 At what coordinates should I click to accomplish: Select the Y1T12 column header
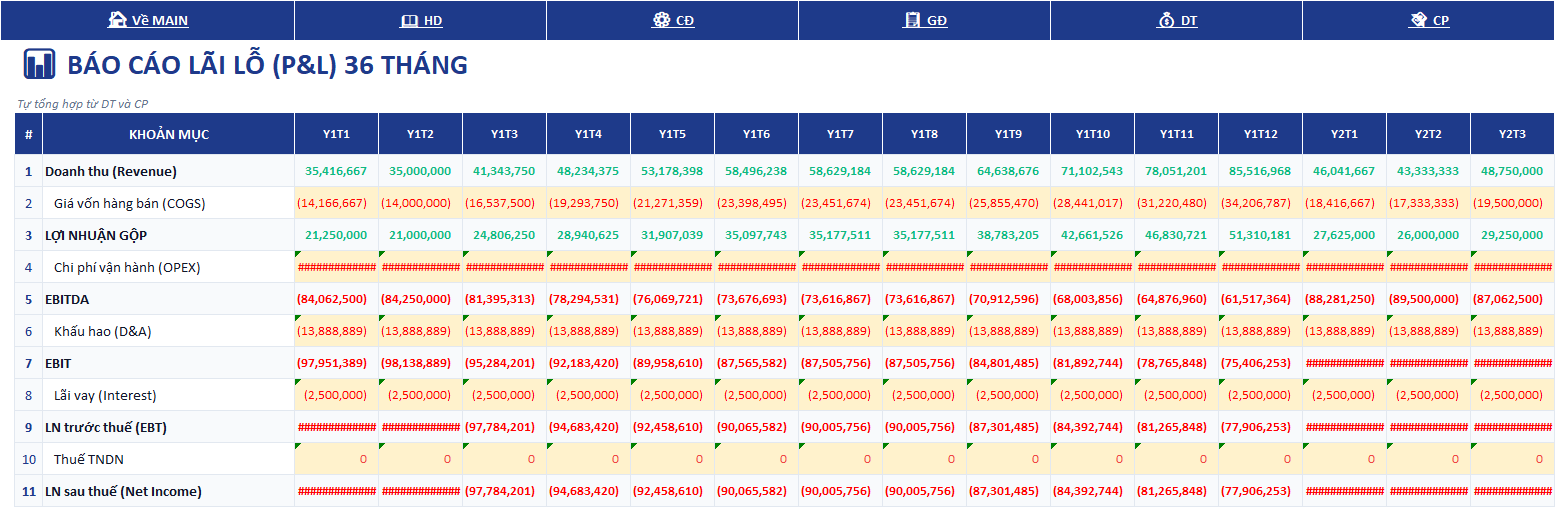pyautogui.click(x=1260, y=134)
